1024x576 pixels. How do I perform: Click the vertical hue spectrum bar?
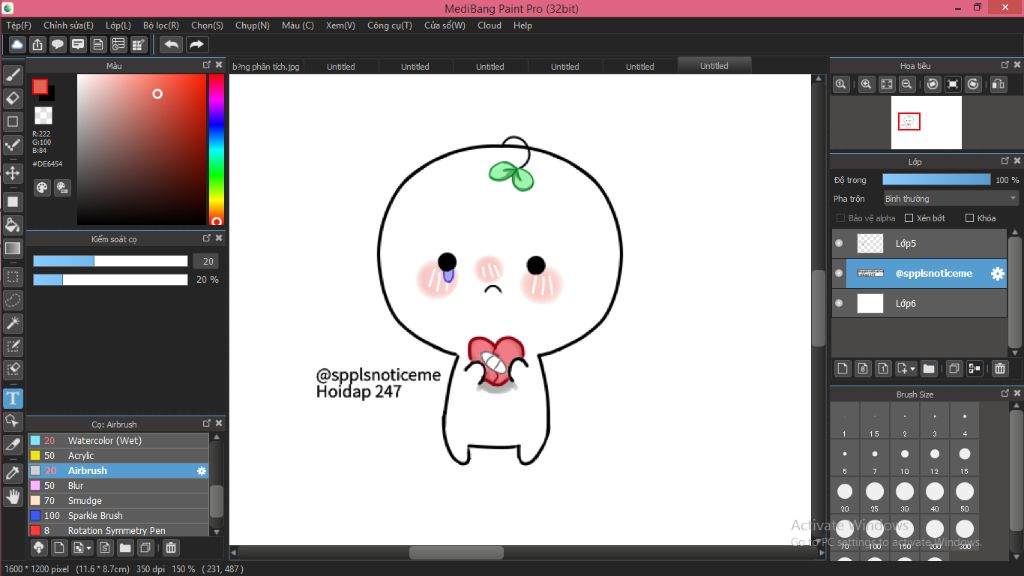coord(216,150)
